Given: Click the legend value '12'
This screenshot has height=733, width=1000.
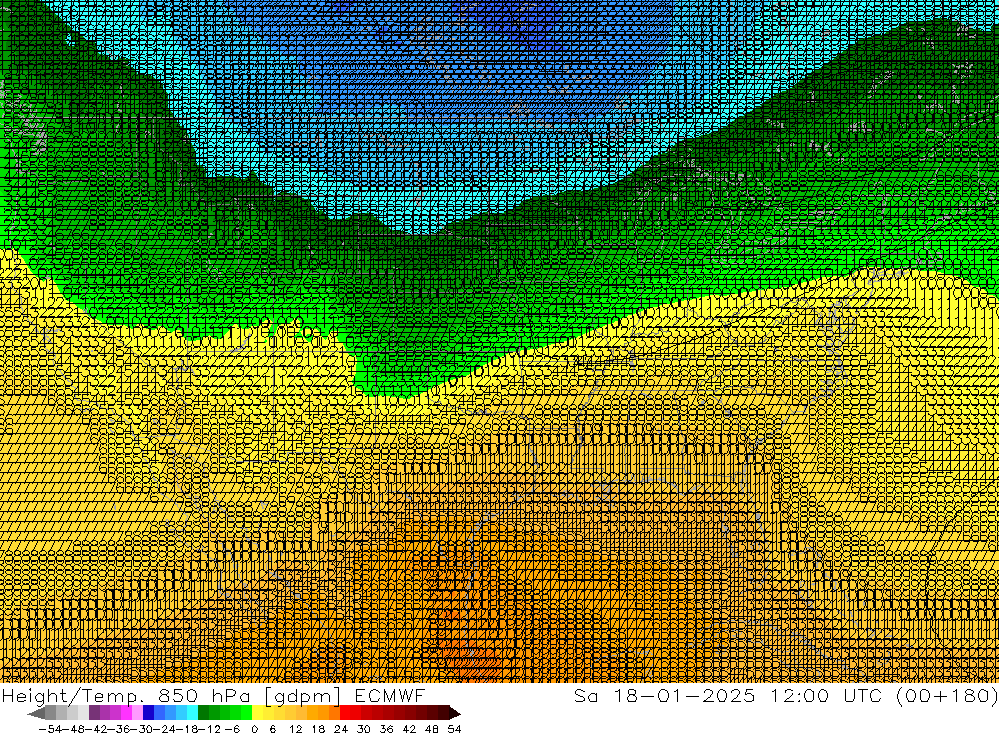Looking at the screenshot, I should [296, 729].
